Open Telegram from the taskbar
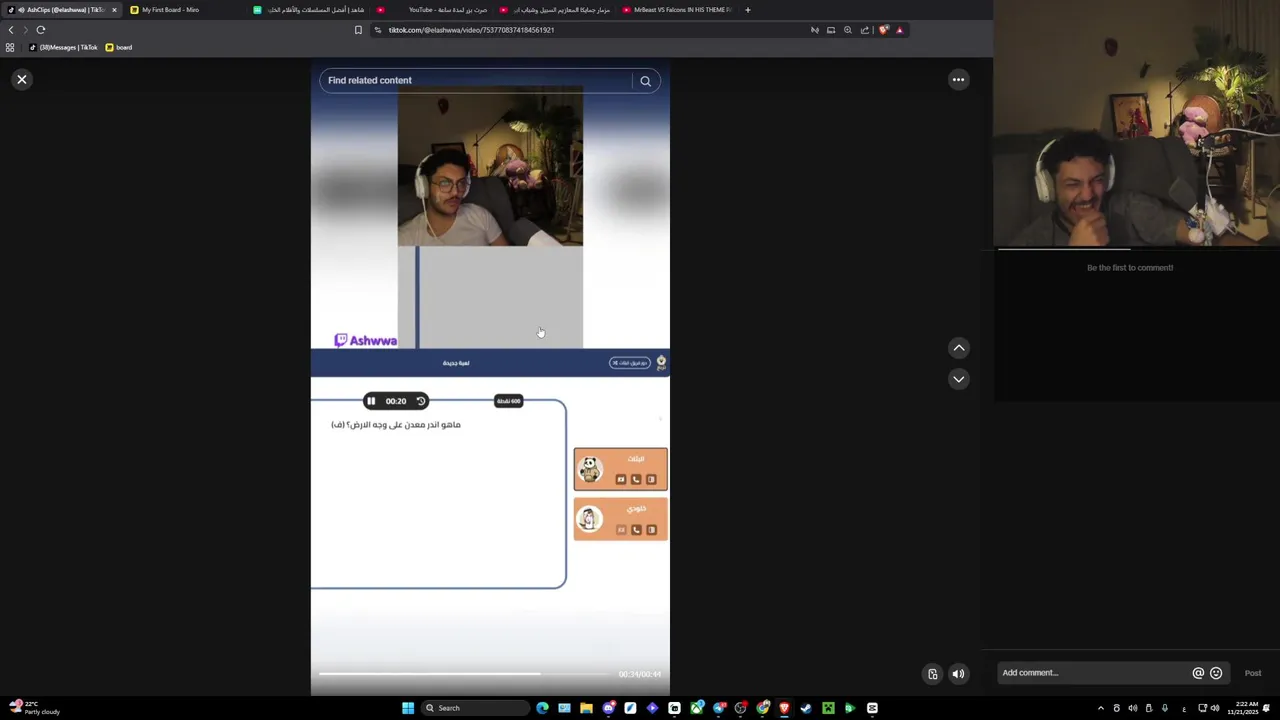This screenshot has height=720, width=1280. (719, 708)
